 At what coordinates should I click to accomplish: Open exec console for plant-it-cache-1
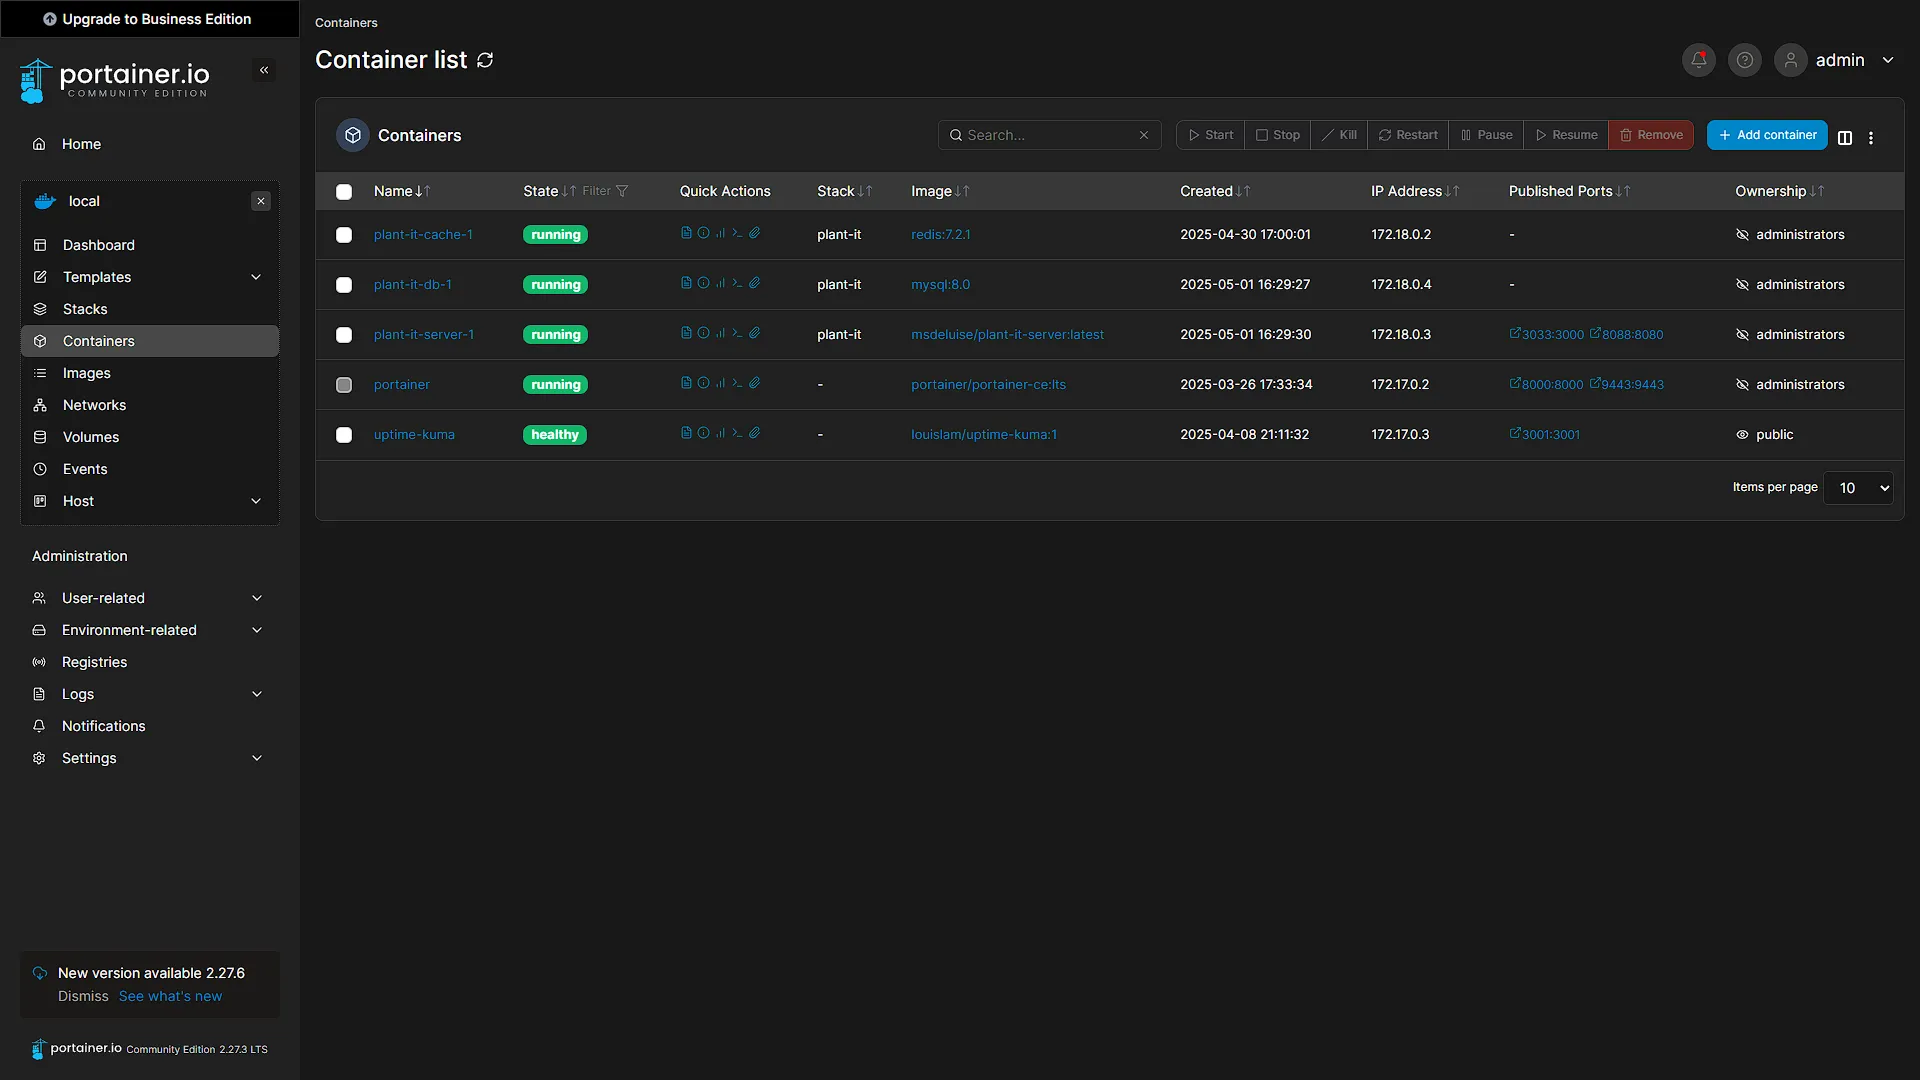(737, 233)
